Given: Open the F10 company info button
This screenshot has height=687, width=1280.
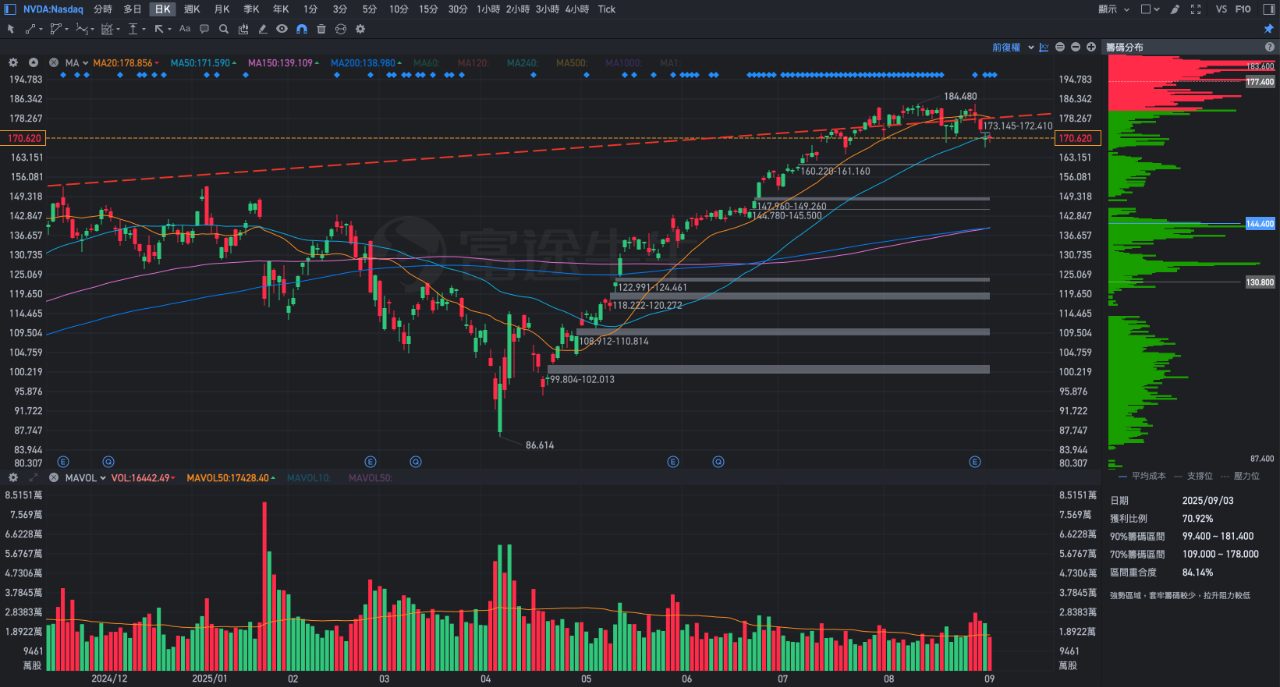Looking at the screenshot, I should 1243,9.
